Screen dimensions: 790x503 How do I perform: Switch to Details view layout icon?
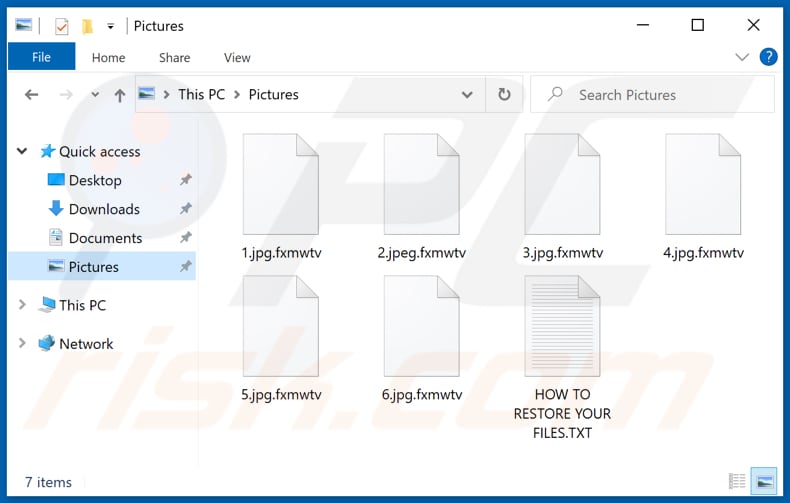737,482
